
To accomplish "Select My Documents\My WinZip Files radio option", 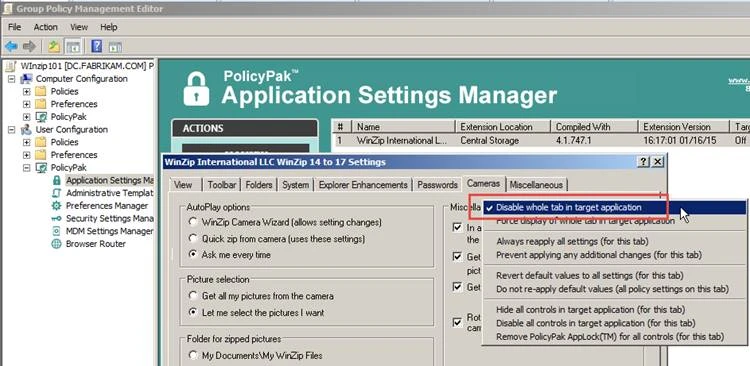I will (x=193, y=355).
